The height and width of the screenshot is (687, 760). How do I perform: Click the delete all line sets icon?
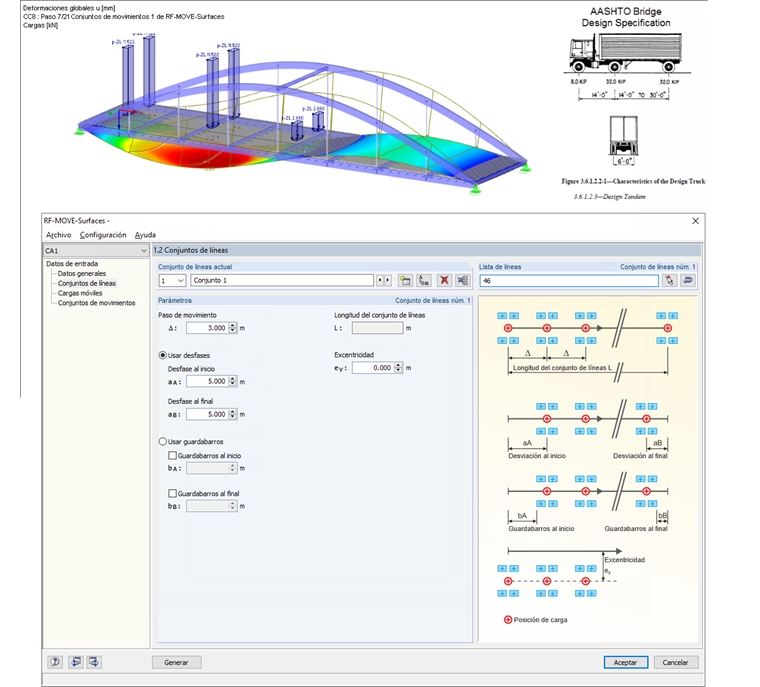[463, 280]
